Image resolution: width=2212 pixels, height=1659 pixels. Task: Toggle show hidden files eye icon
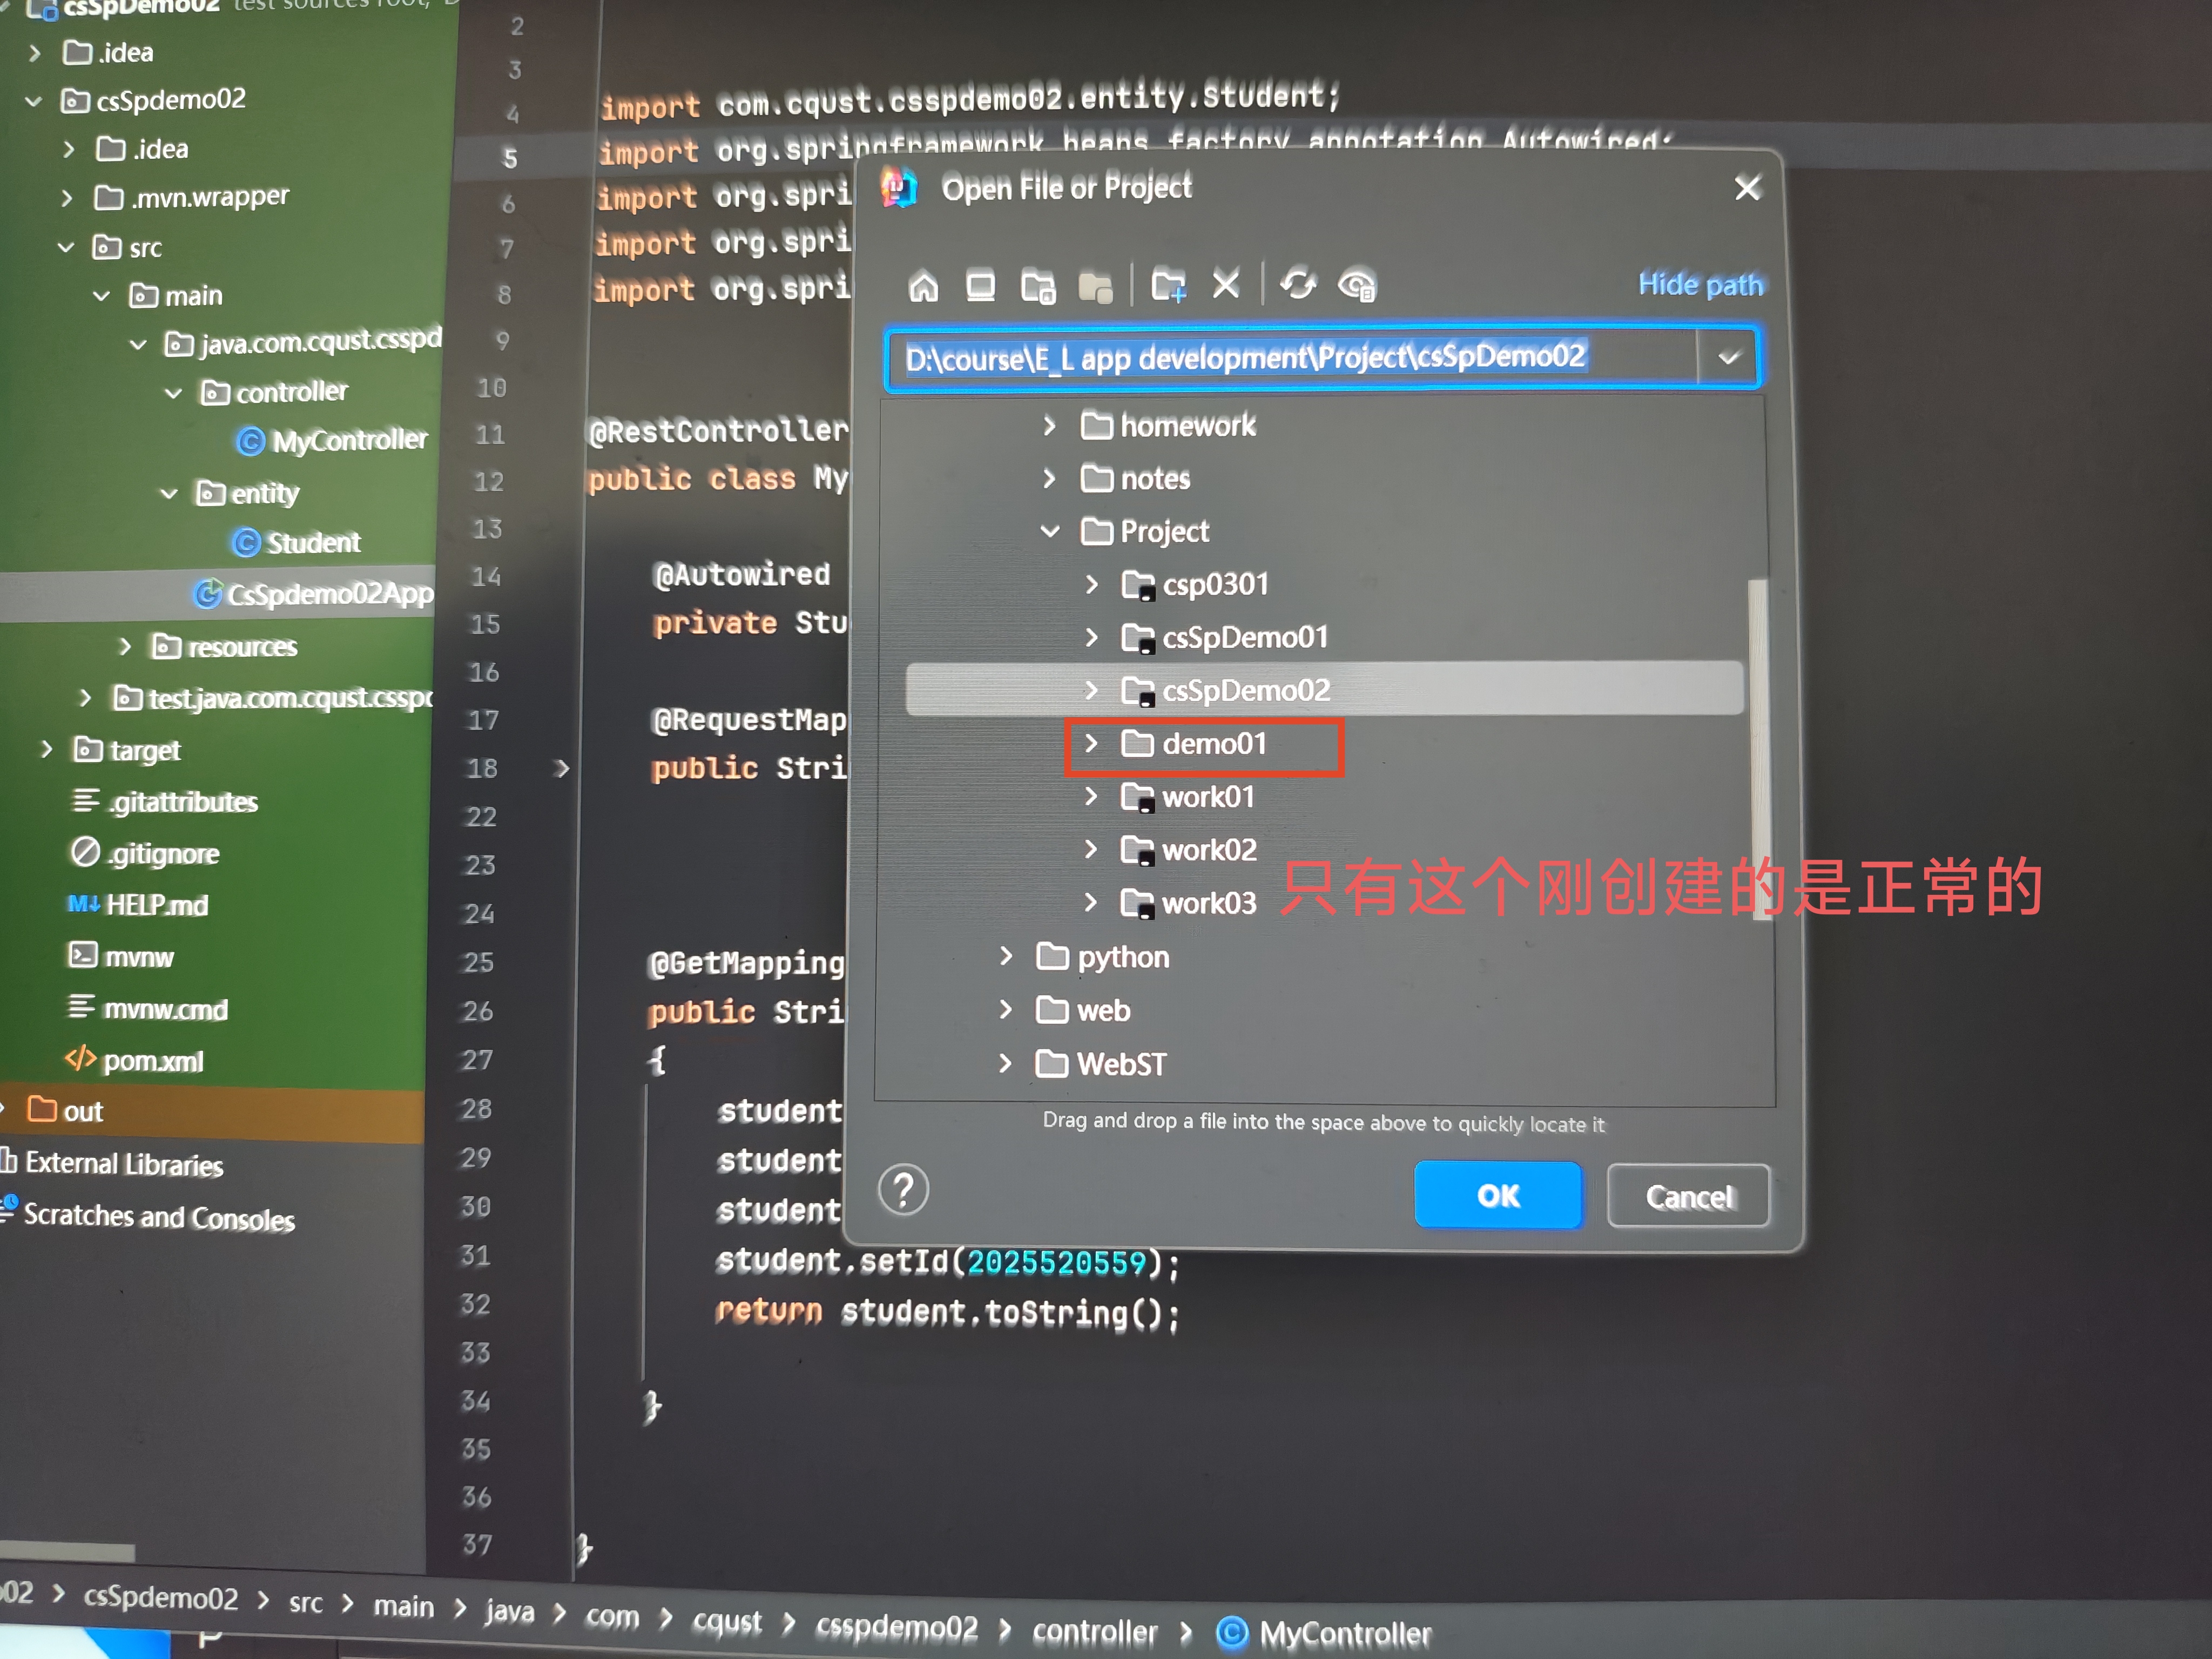[x=1357, y=286]
